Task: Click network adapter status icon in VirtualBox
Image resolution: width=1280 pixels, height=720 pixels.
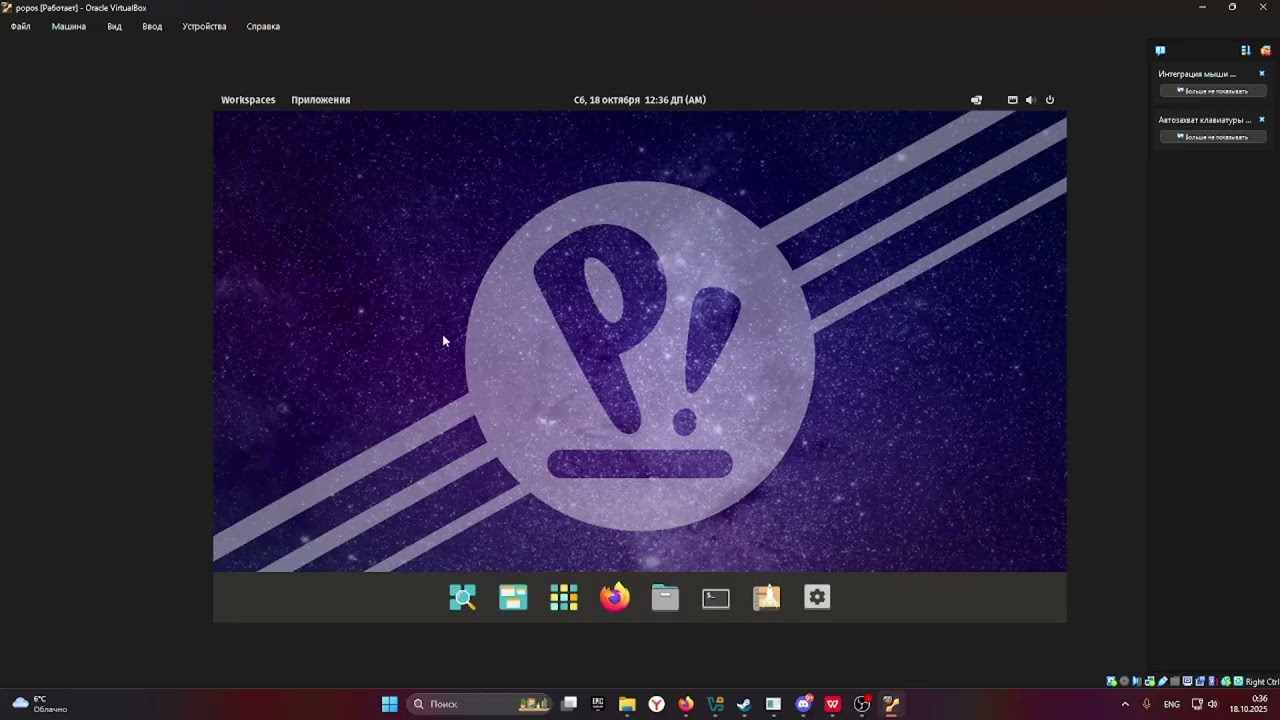Action: 1150,681
